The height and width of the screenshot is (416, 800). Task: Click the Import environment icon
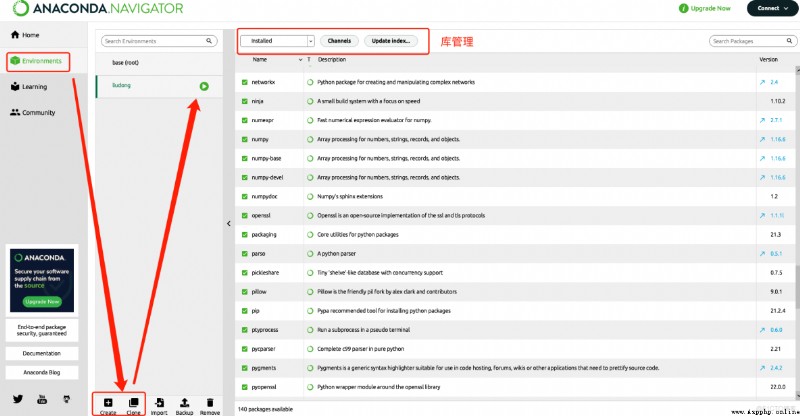pyautogui.click(x=159, y=403)
